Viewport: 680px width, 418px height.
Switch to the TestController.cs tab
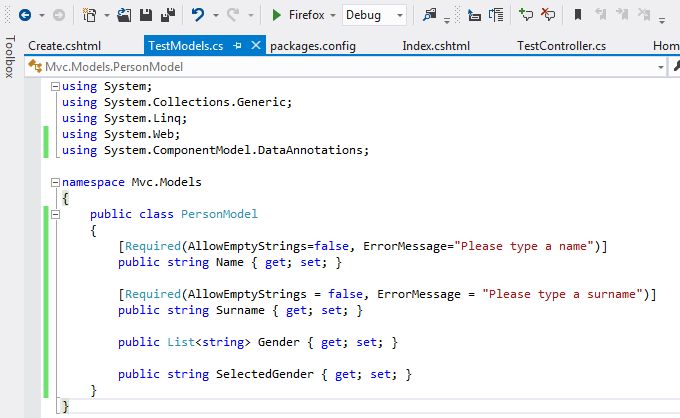tap(560, 46)
